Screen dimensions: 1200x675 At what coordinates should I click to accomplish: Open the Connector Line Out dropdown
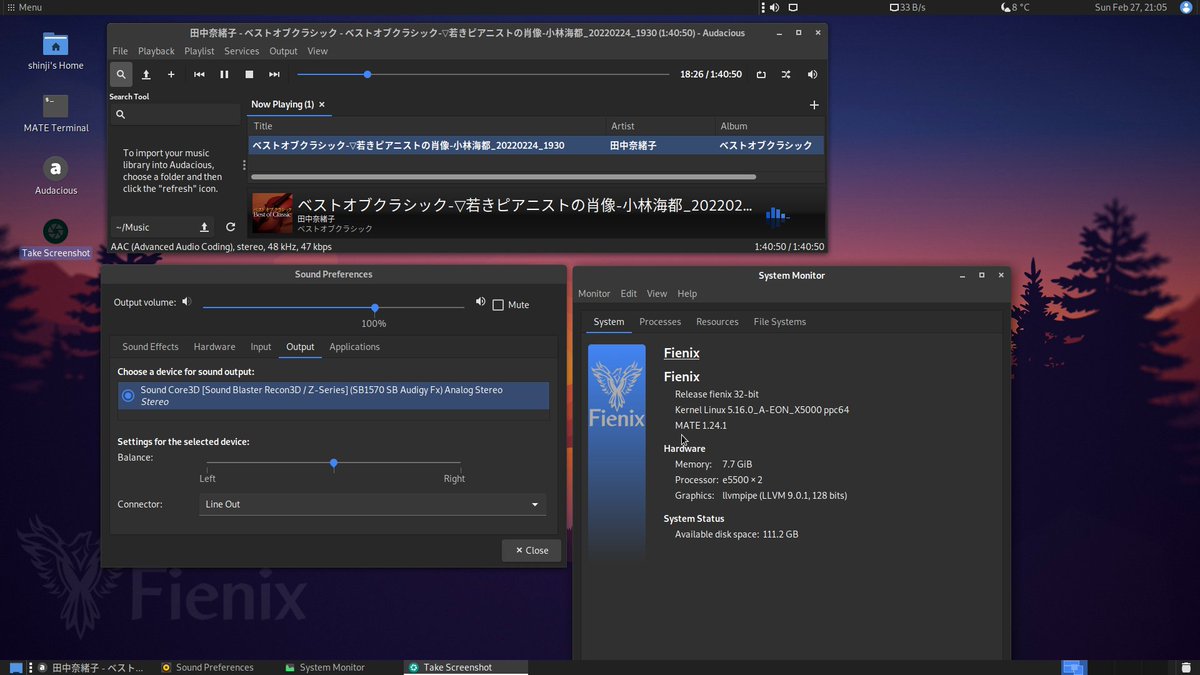click(372, 504)
